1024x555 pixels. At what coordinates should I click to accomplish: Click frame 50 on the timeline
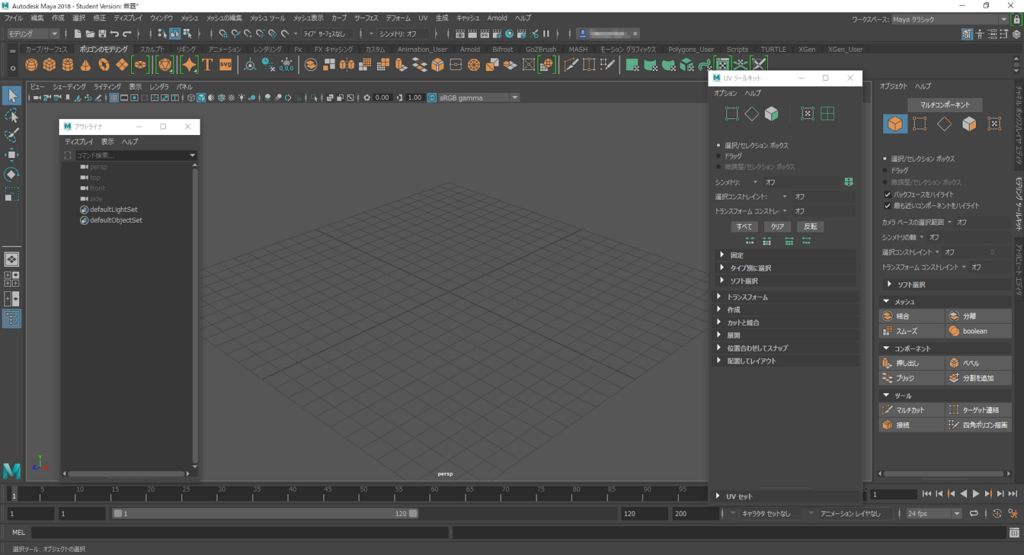click(x=362, y=494)
